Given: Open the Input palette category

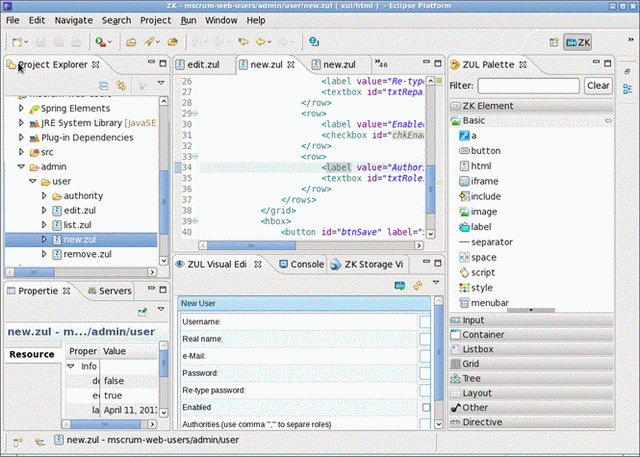Looking at the screenshot, I should pos(531,320).
